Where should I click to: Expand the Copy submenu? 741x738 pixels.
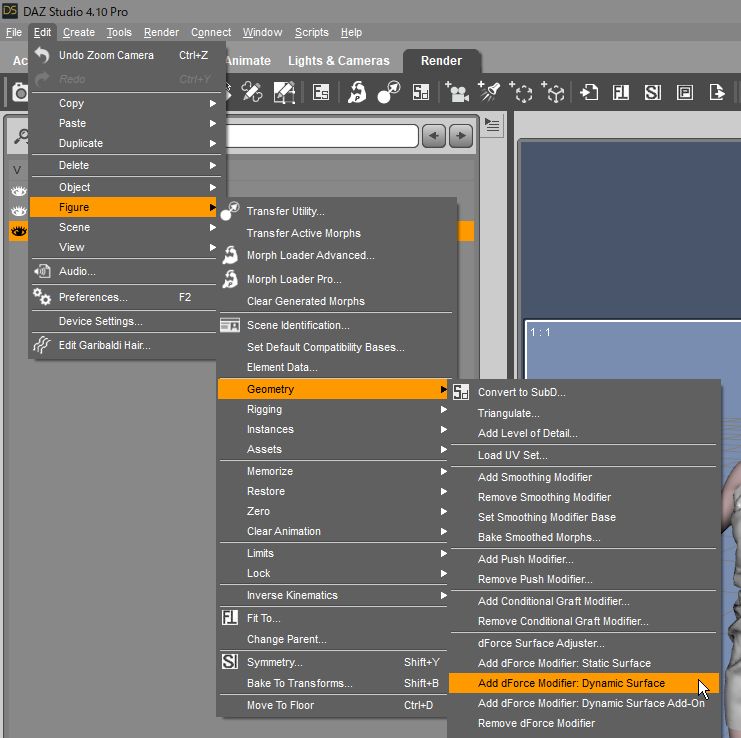[x=124, y=103]
